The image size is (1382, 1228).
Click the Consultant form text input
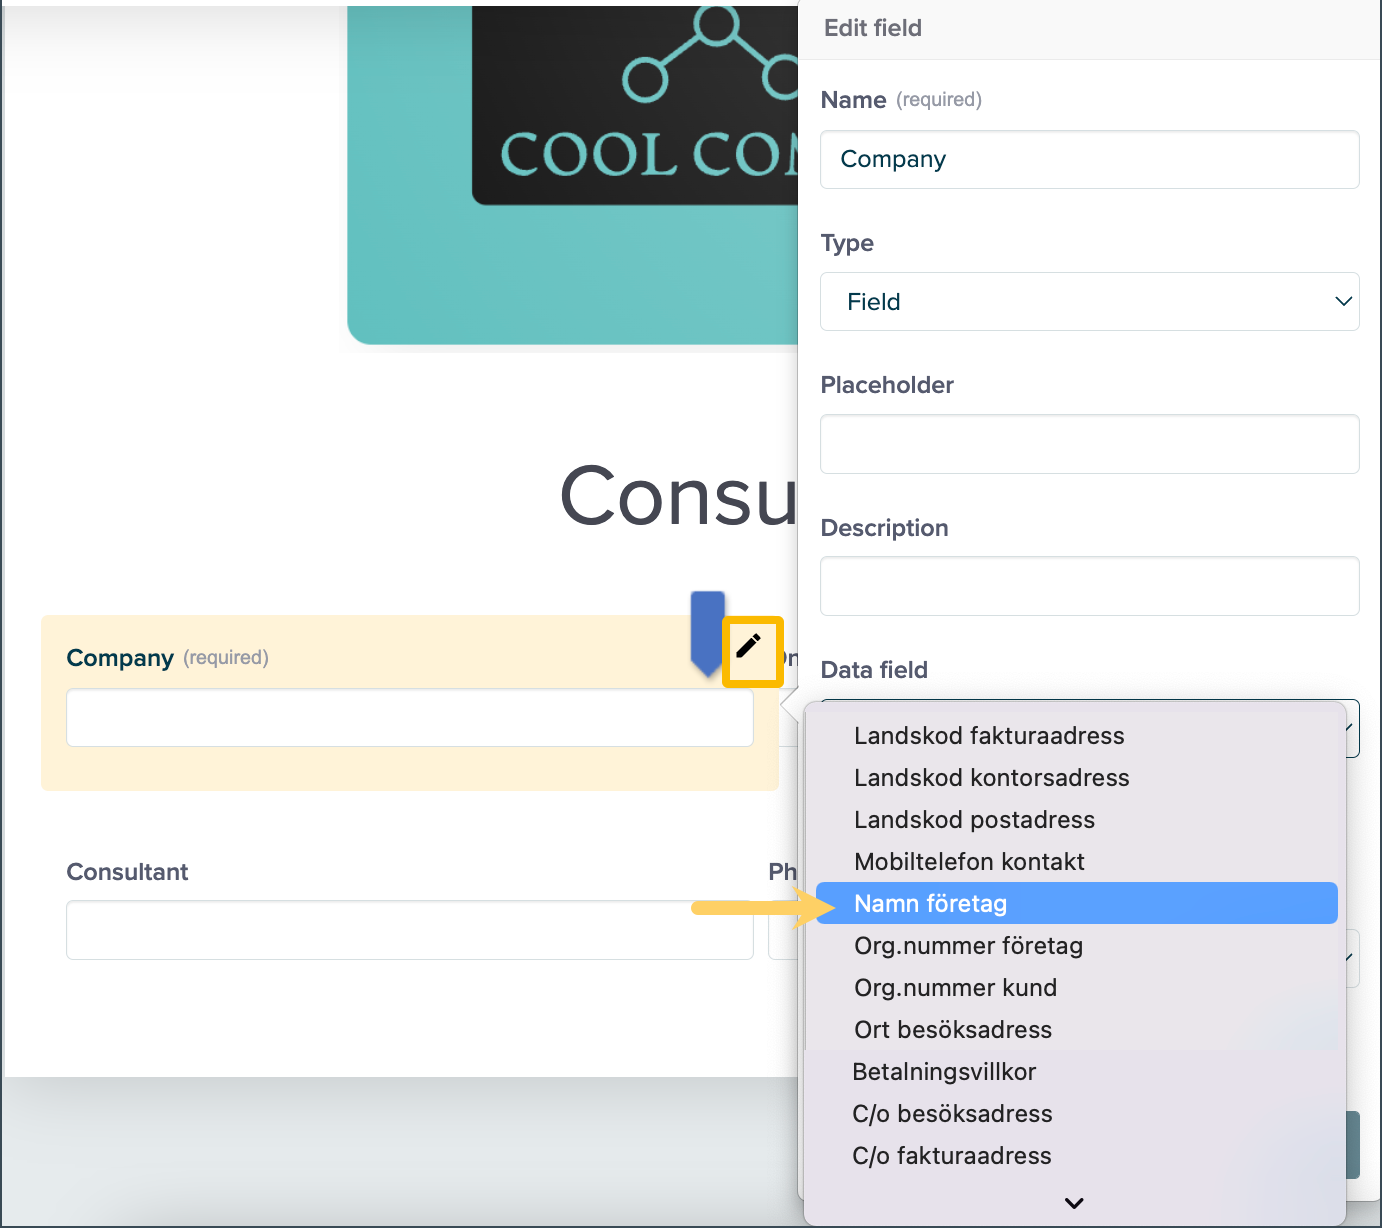(410, 930)
